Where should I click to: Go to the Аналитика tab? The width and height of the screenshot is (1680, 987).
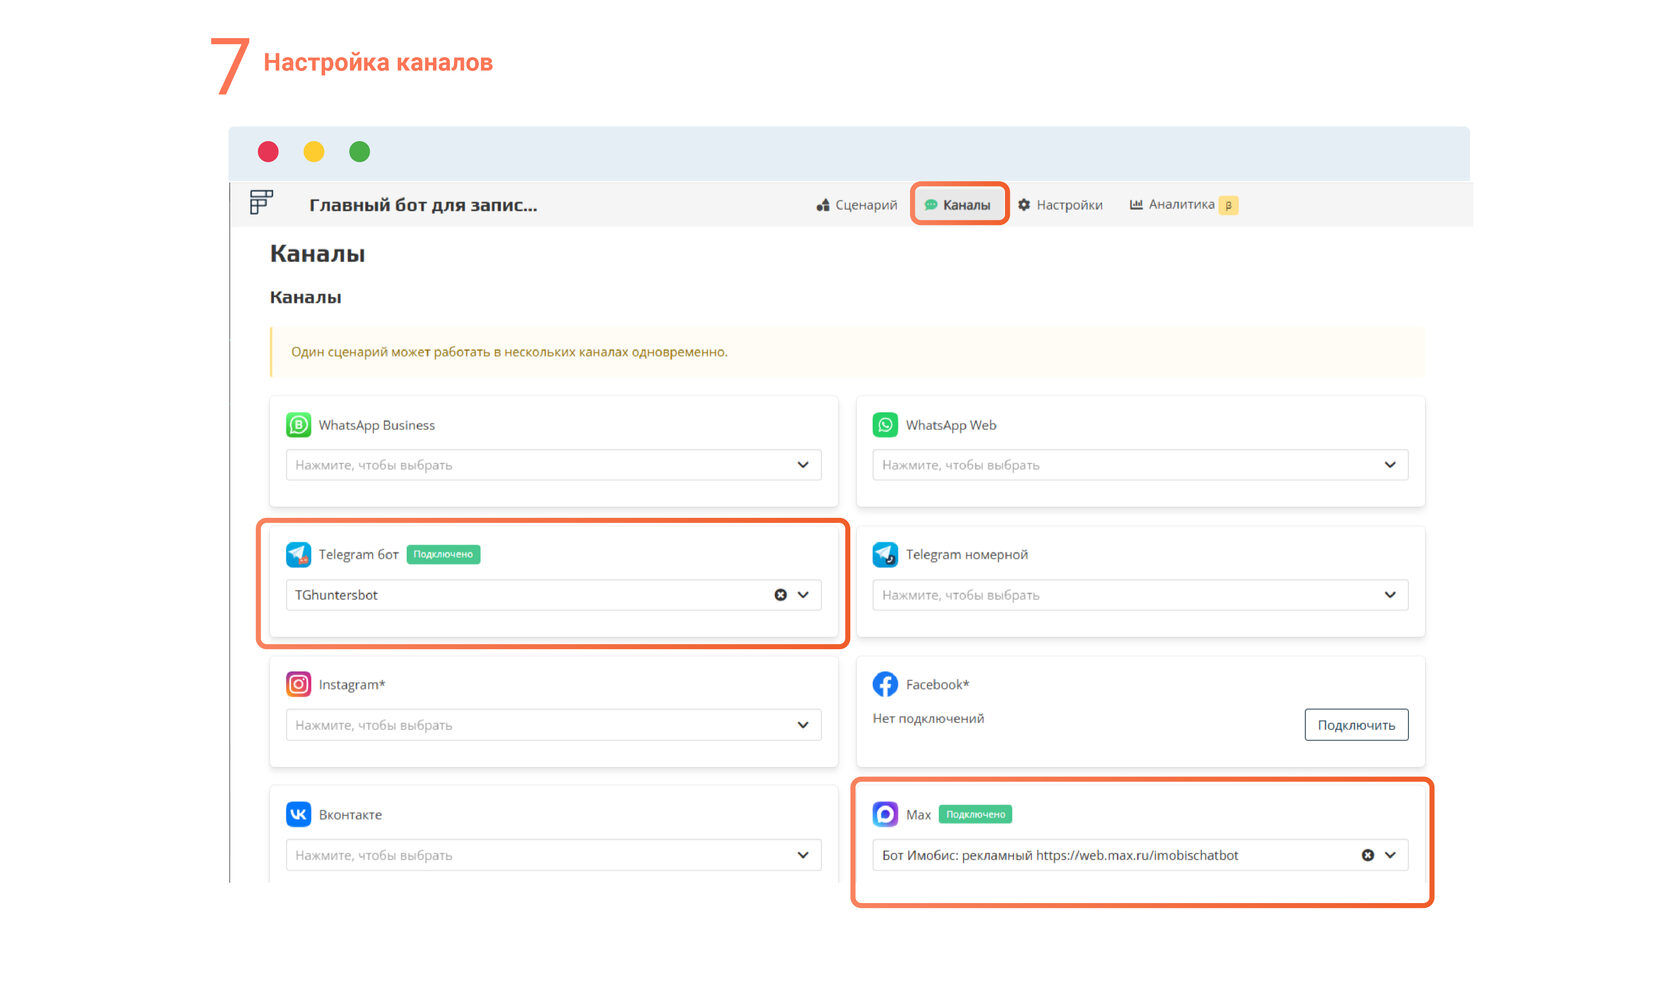point(1172,204)
